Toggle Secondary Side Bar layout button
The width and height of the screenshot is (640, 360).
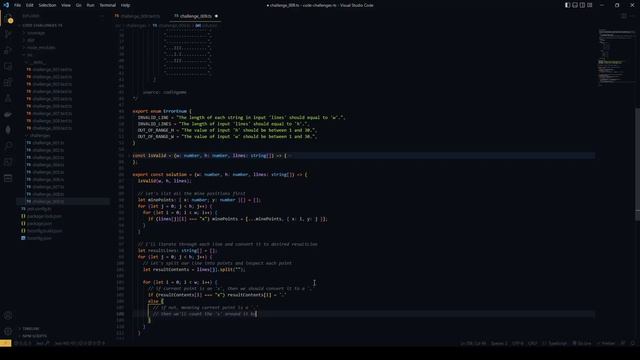click(582, 5)
